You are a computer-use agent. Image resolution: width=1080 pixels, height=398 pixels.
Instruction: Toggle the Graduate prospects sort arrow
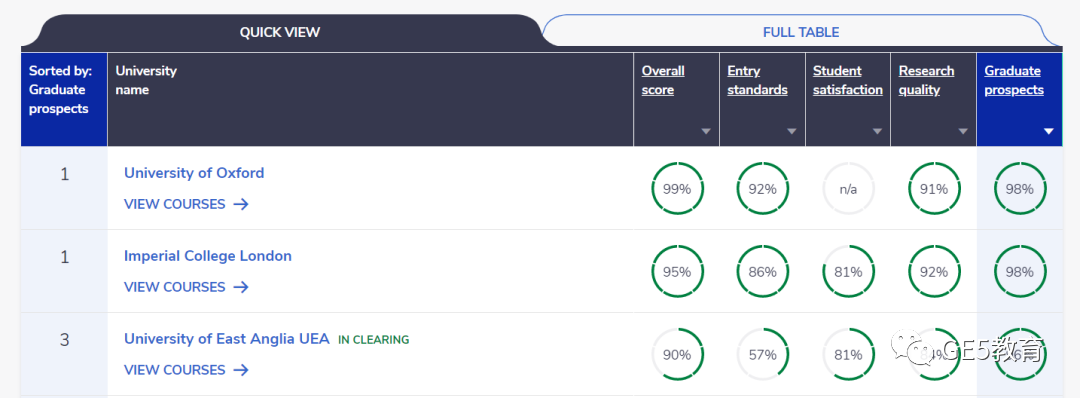[x=1048, y=132]
